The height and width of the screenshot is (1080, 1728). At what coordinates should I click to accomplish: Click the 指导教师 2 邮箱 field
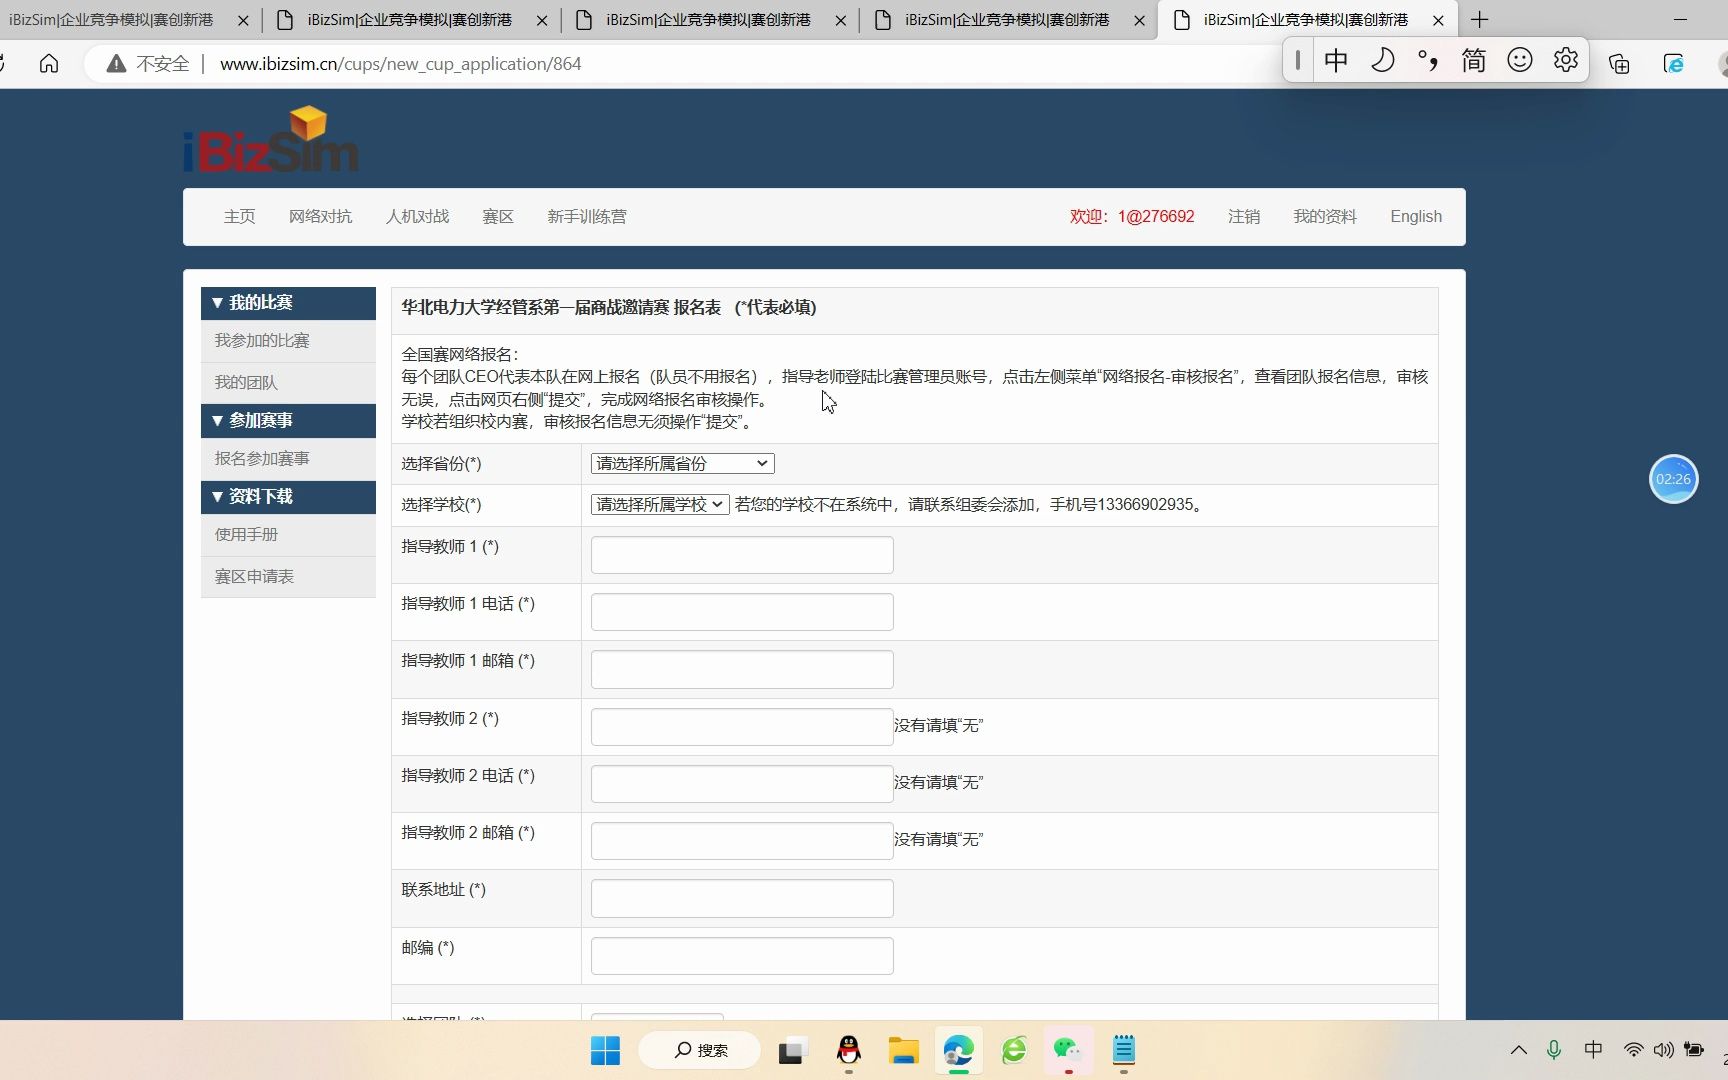pos(742,841)
